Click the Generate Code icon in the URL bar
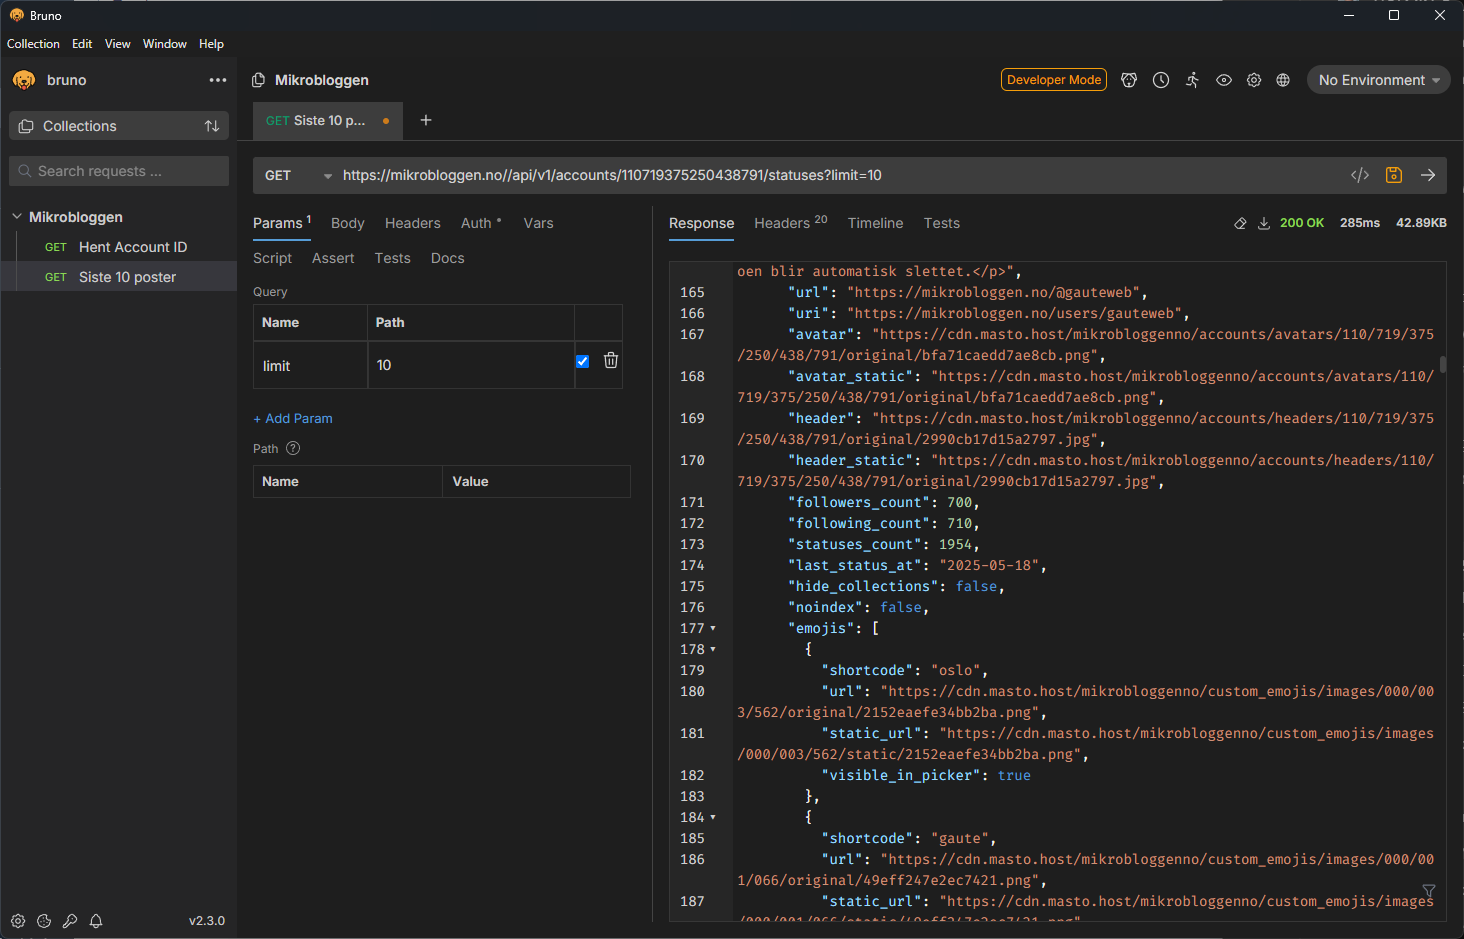The image size is (1464, 939). point(1360,175)
